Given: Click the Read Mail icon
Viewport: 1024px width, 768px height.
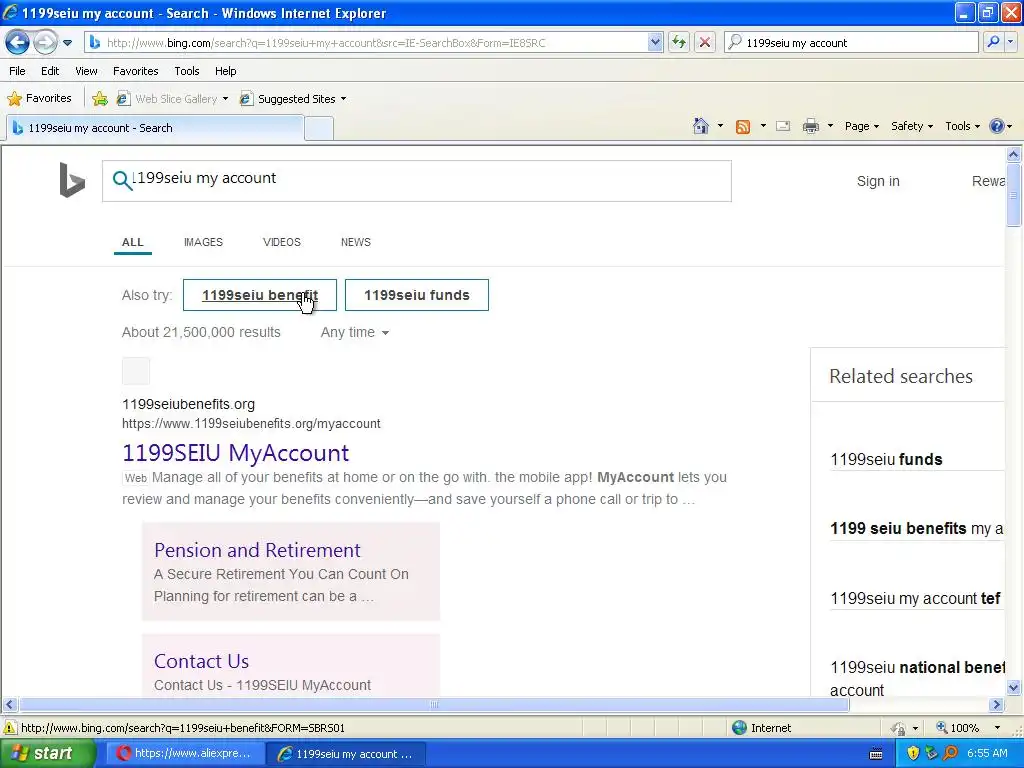Looking at the screenshot, I should pyautogui.click(x=783, y=126).
